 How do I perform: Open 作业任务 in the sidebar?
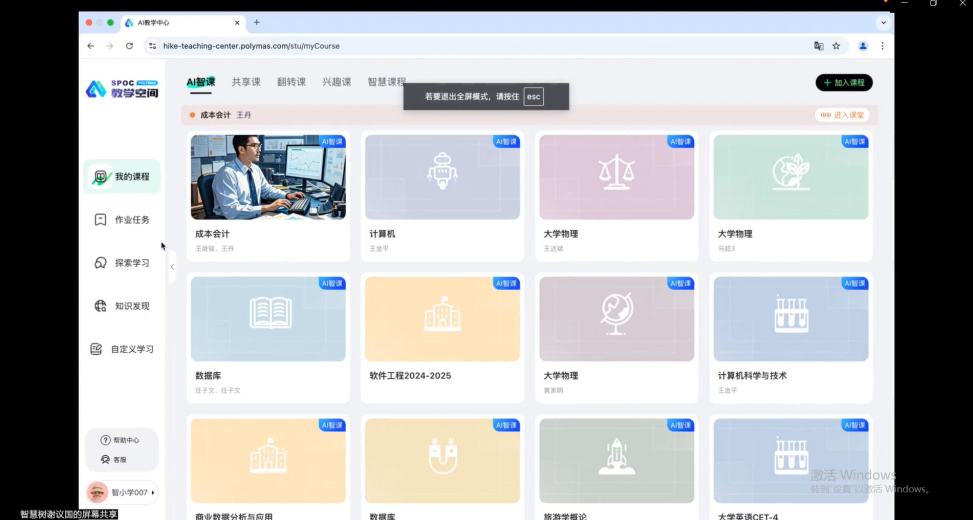coord(100,220)
